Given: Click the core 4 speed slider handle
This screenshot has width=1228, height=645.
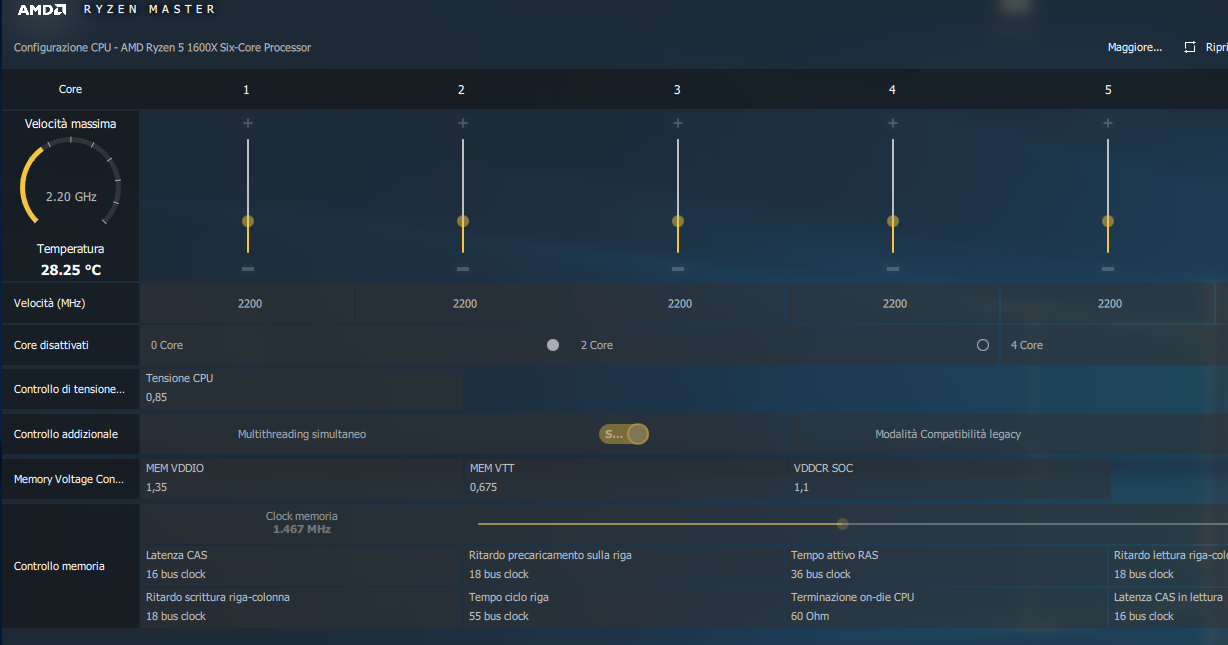Looking at the screenshot, I should [893, 221].
